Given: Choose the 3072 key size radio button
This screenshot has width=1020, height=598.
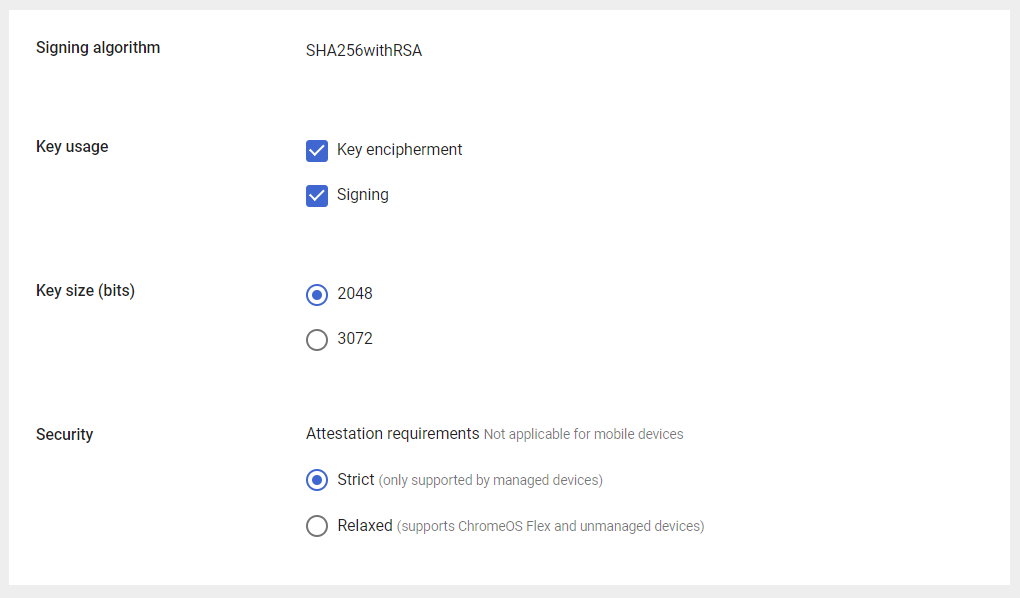Looking at the screenshot, I should tap(317, 340).
